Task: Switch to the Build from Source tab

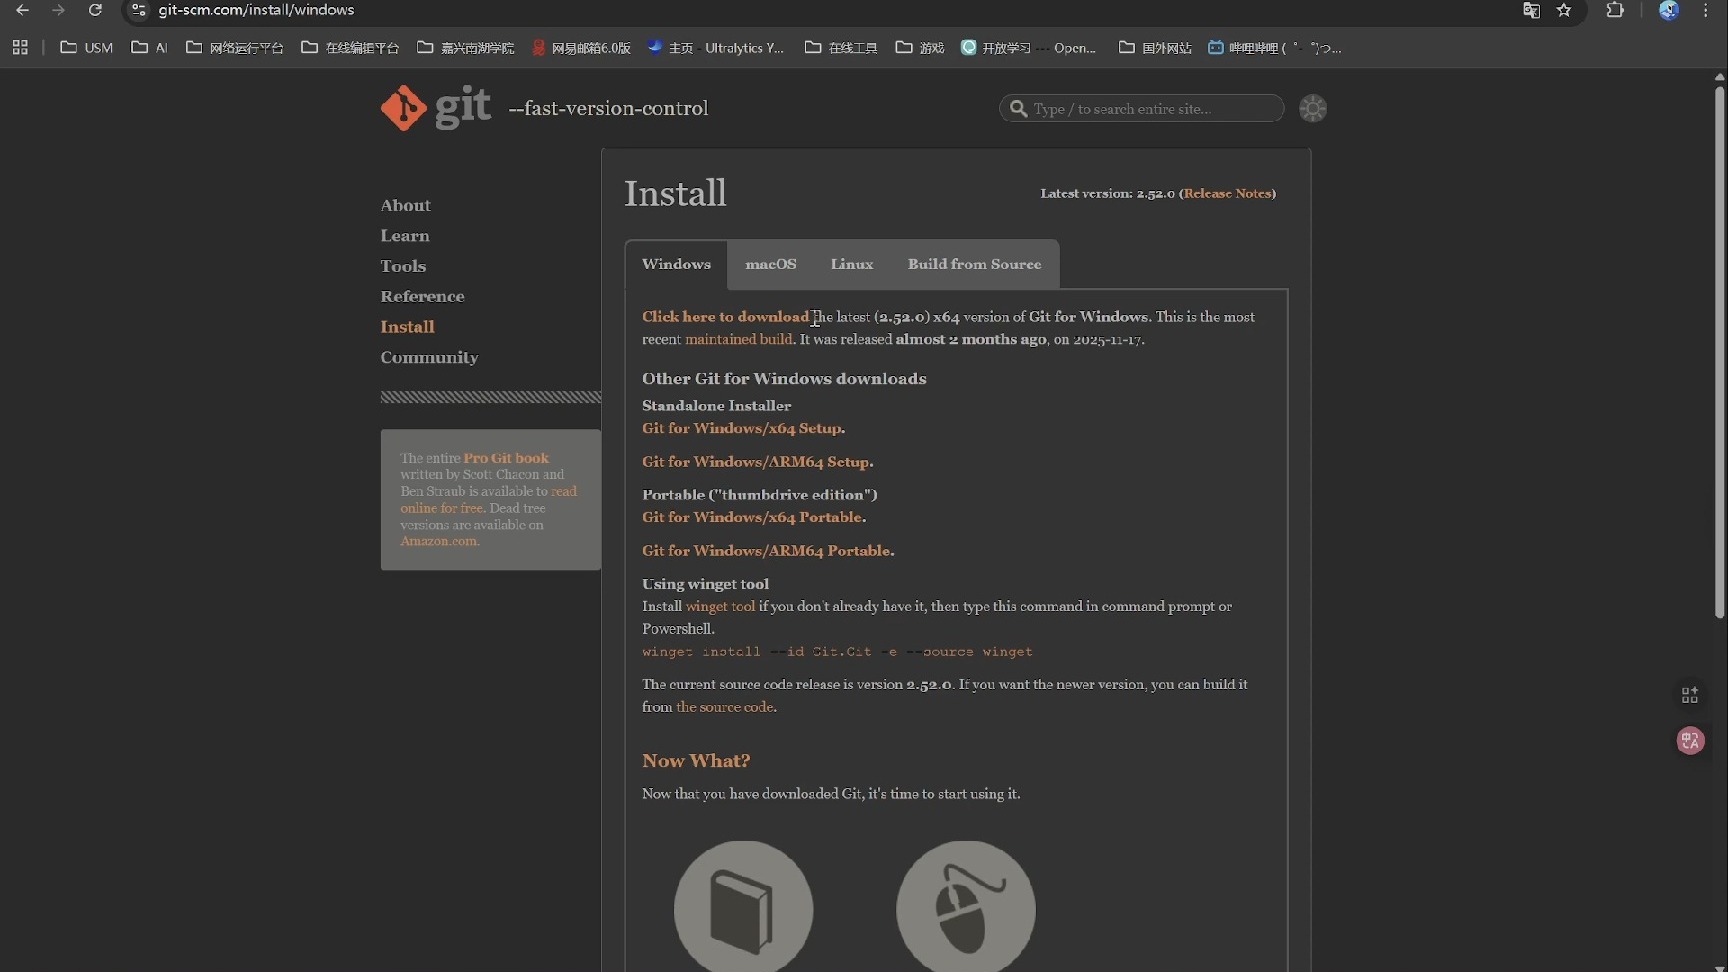Action: pyautogui.click(x=974, y=264)
